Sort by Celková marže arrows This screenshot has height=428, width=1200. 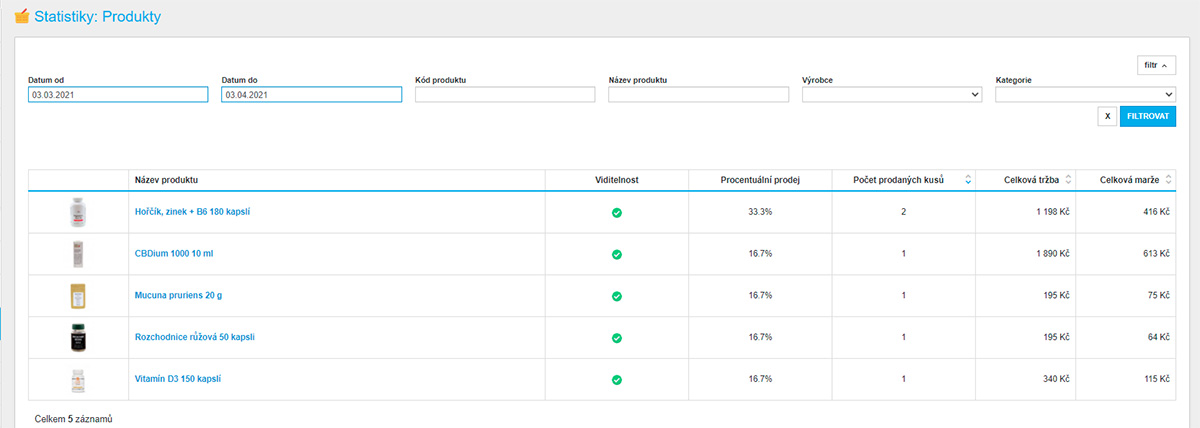pos(1167,180)
